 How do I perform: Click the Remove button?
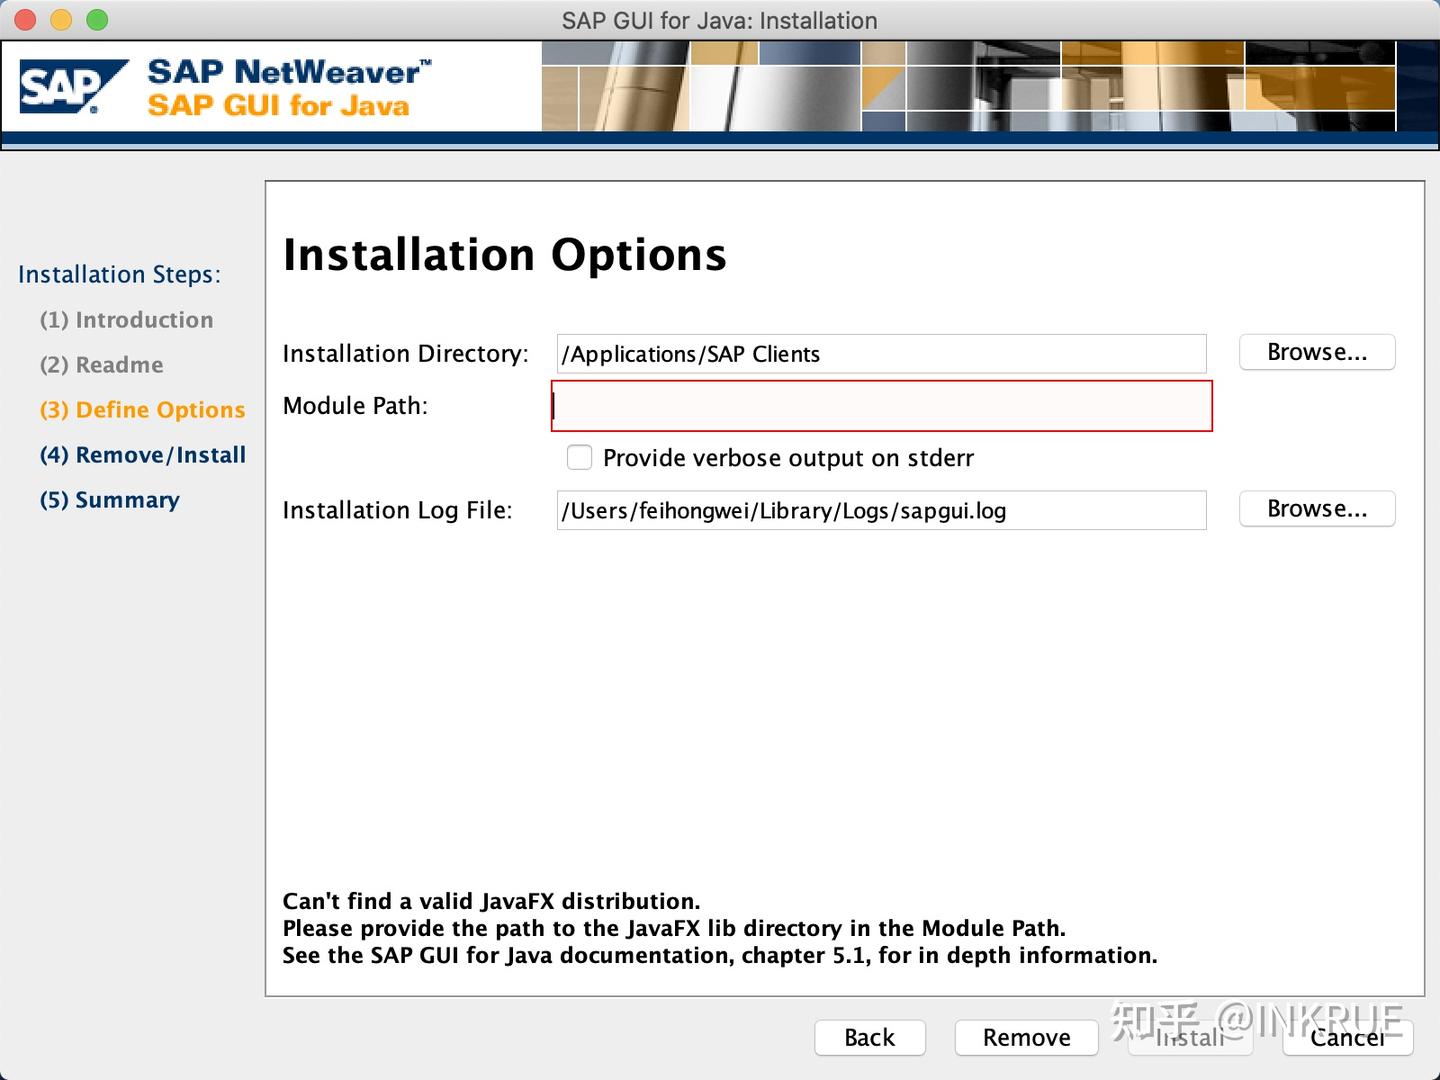pos(1025,1037)
